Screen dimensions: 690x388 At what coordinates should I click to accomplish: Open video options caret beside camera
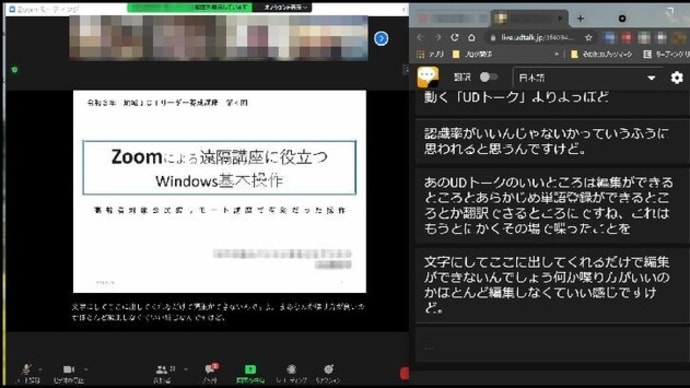pyautogui.click(x=86, y=369)
